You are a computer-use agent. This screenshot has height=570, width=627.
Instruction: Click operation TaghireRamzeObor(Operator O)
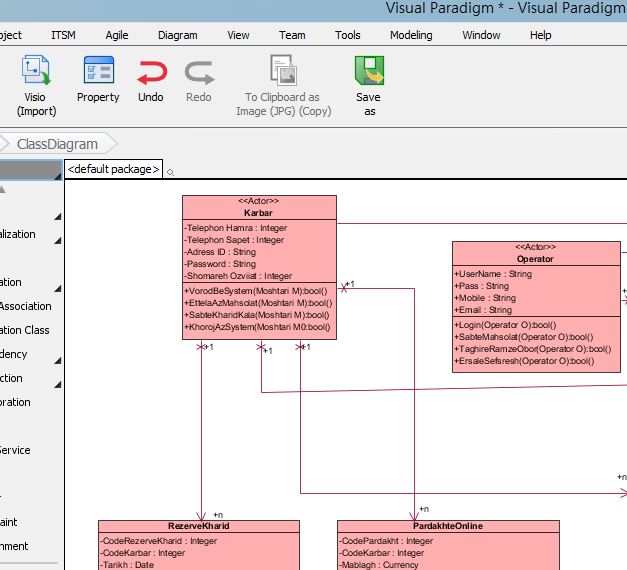pyautogui.click(x=533, y=349)
